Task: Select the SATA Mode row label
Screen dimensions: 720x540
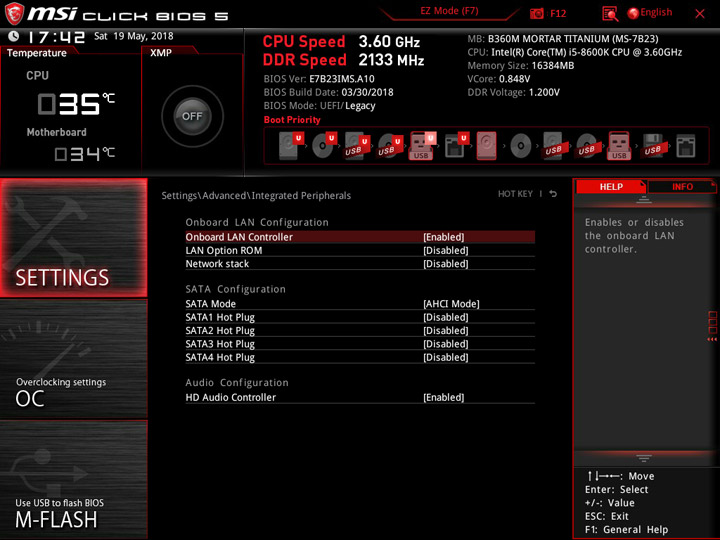Action: click(x=210, y=304)
